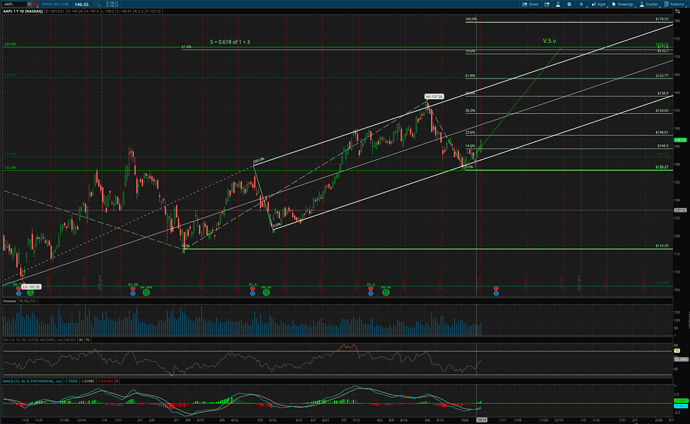Select the 'S = 0.618 of 1 + 3' annotation

[x=230, y=42]
